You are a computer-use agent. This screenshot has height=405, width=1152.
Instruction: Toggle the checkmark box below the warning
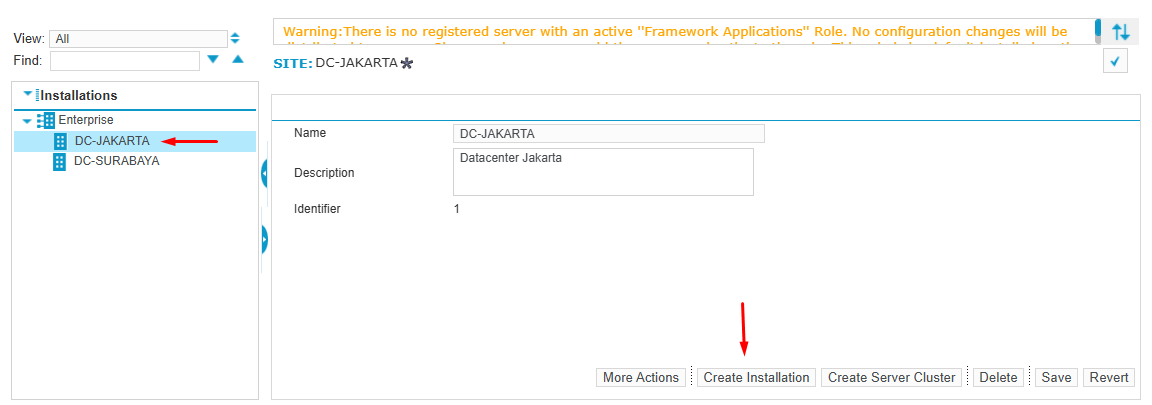(1116, 62)
